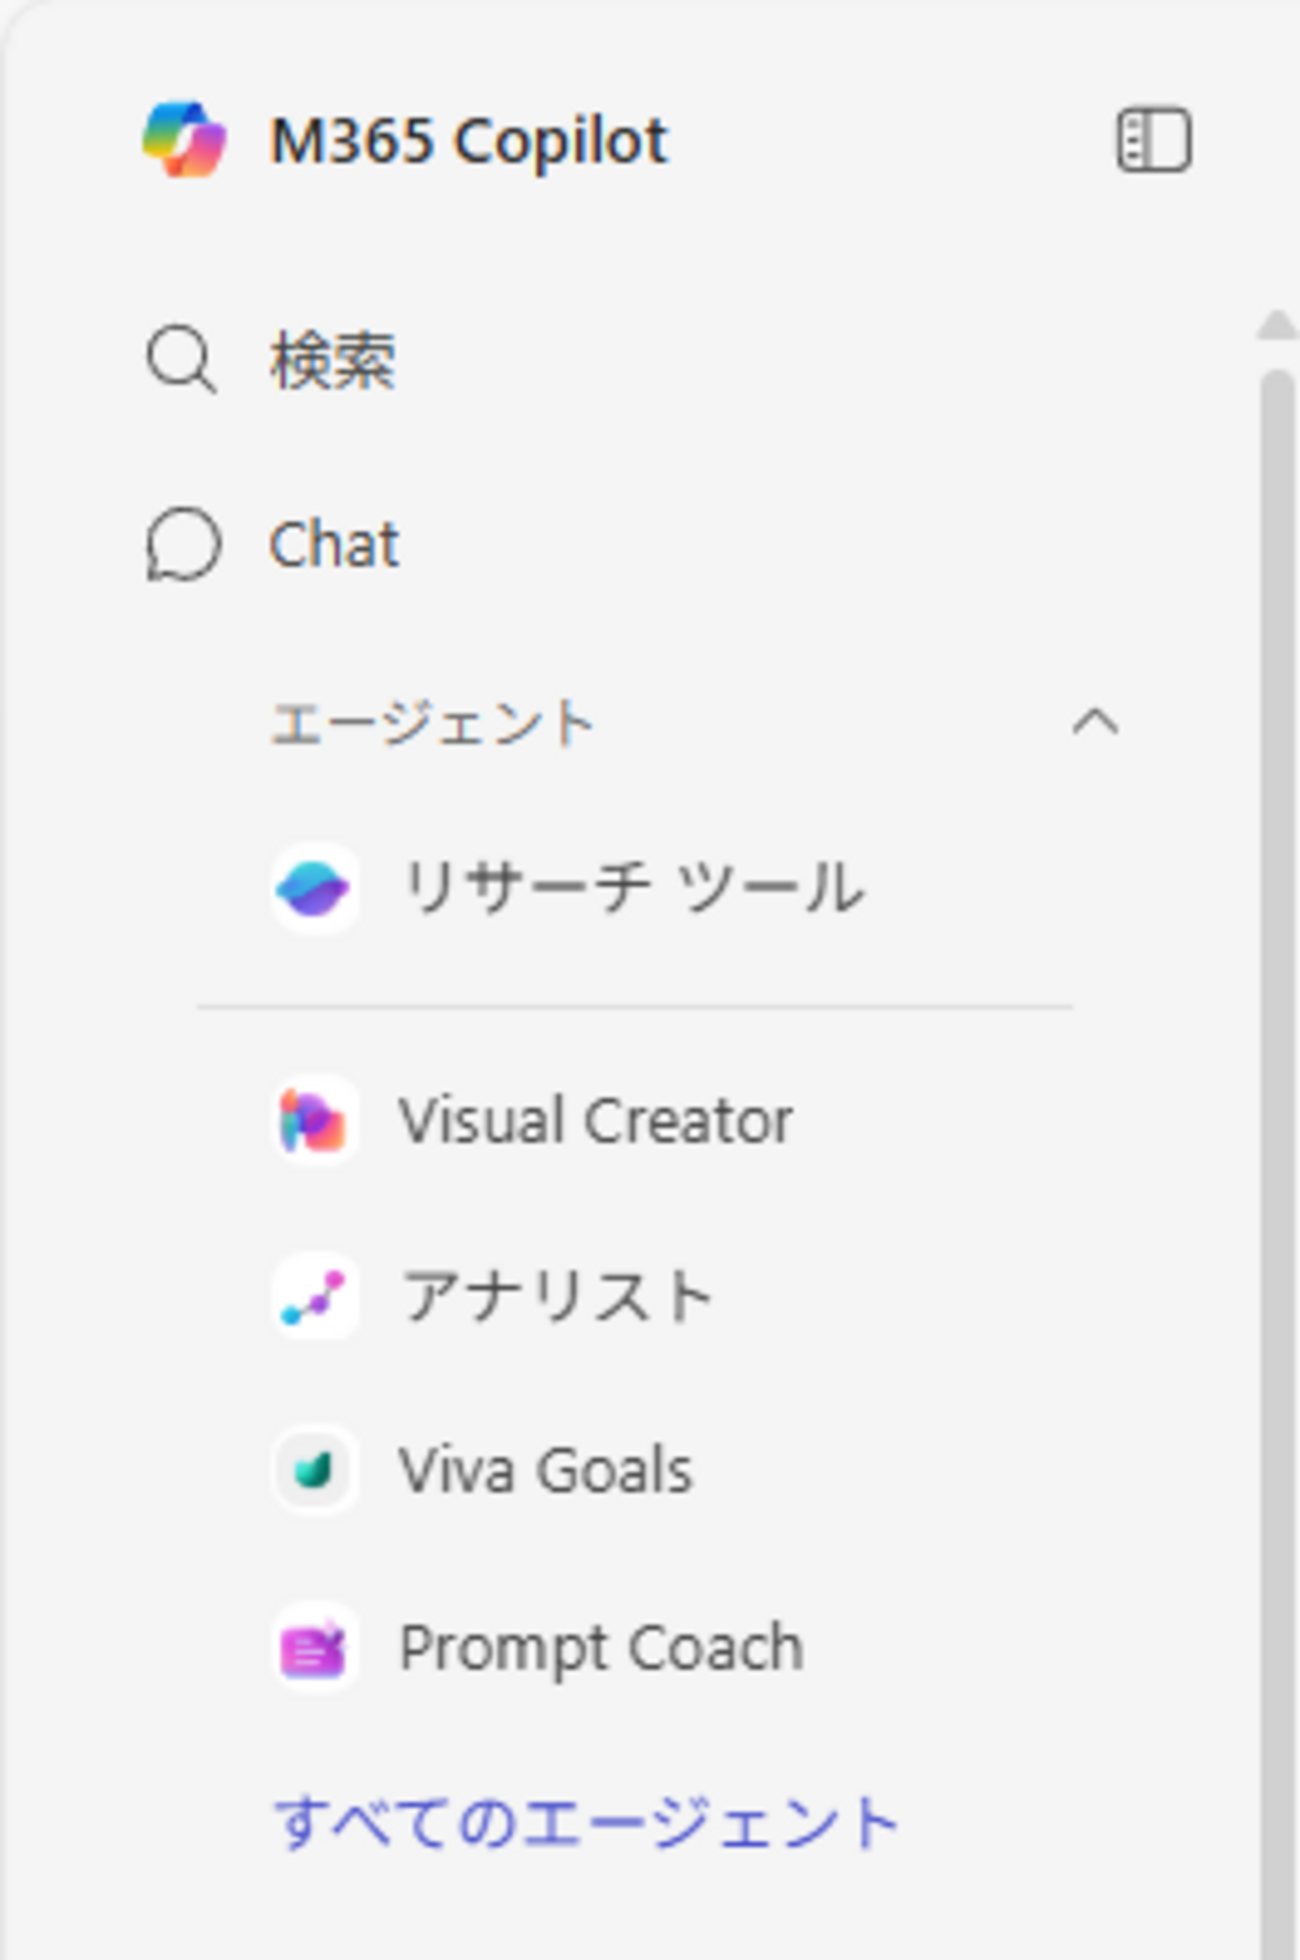The height and width of the screenshot is (1960, 1300).
Task: Open the Viva Goals agent
Action: click(545, 1470)
